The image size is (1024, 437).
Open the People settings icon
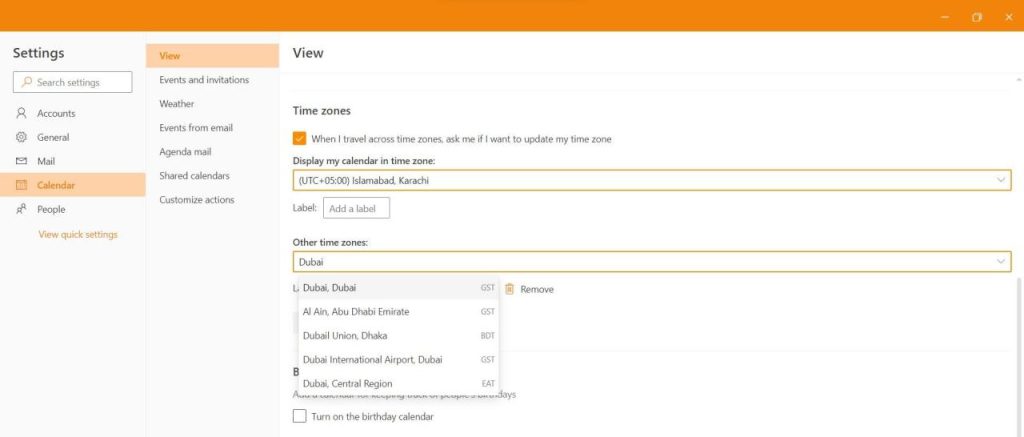tap(21, 209)
